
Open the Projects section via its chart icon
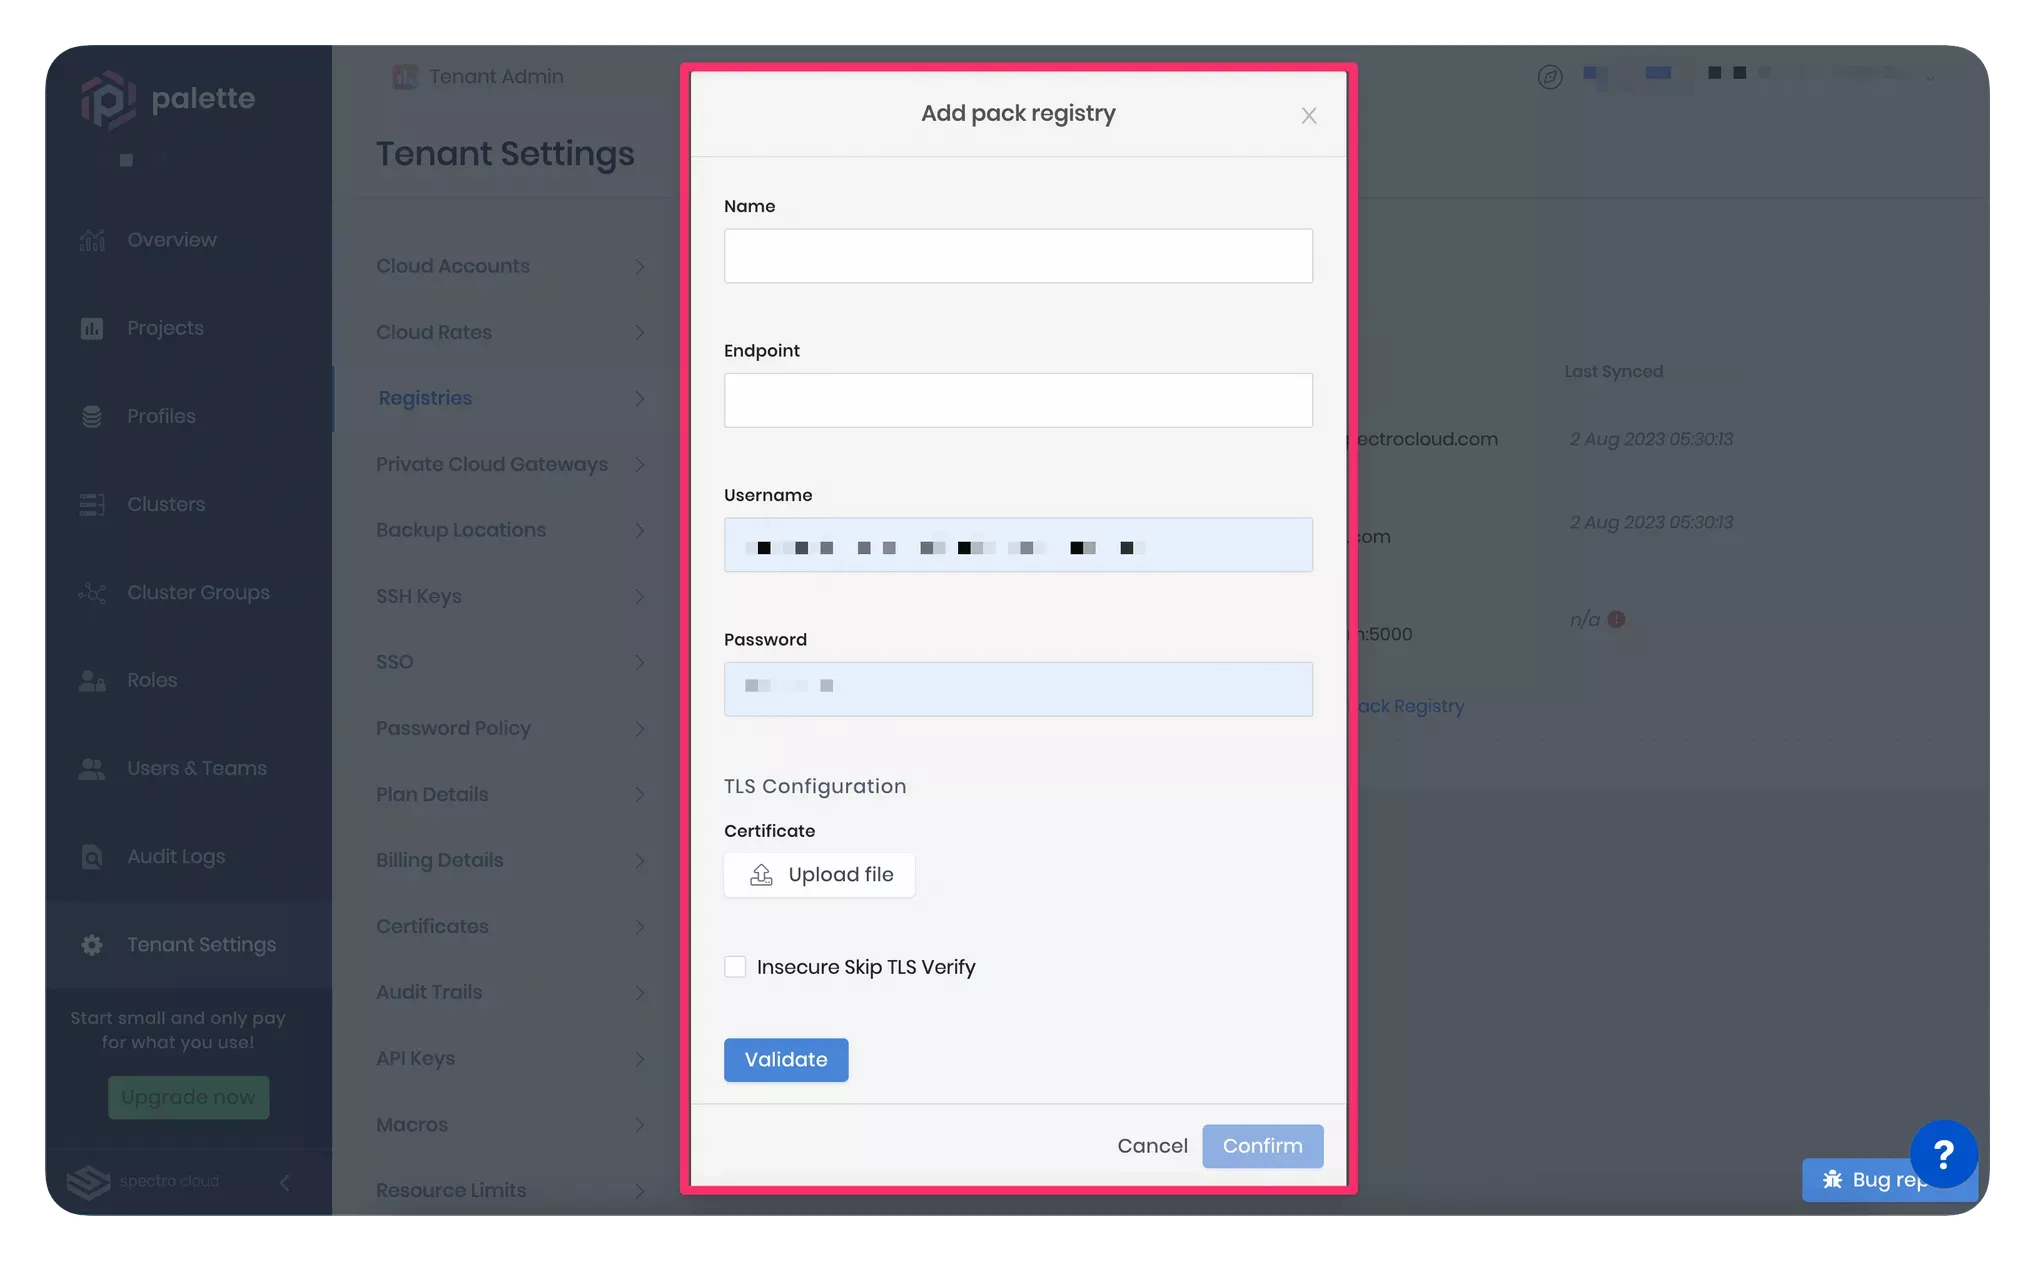click(92, 327)
